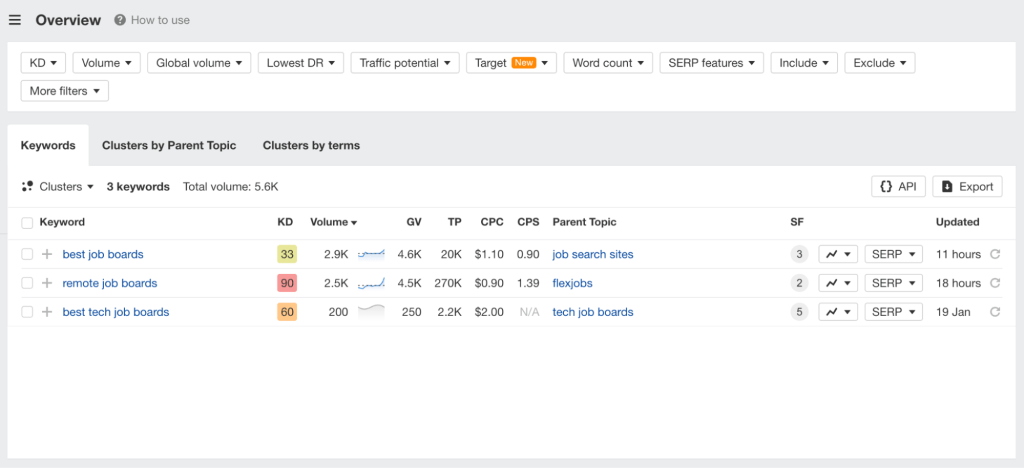Click the red KD 90 difficulty badge

pos(287,283)
